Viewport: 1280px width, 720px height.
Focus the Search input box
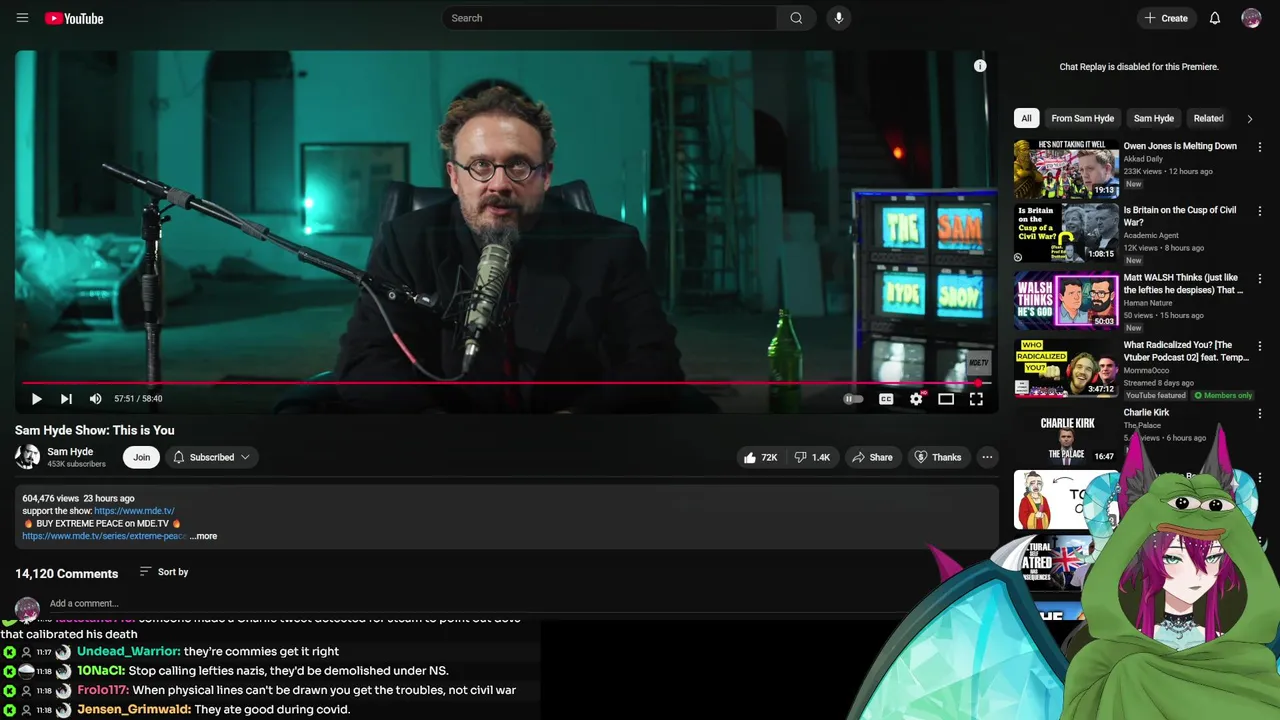point(608,18)
